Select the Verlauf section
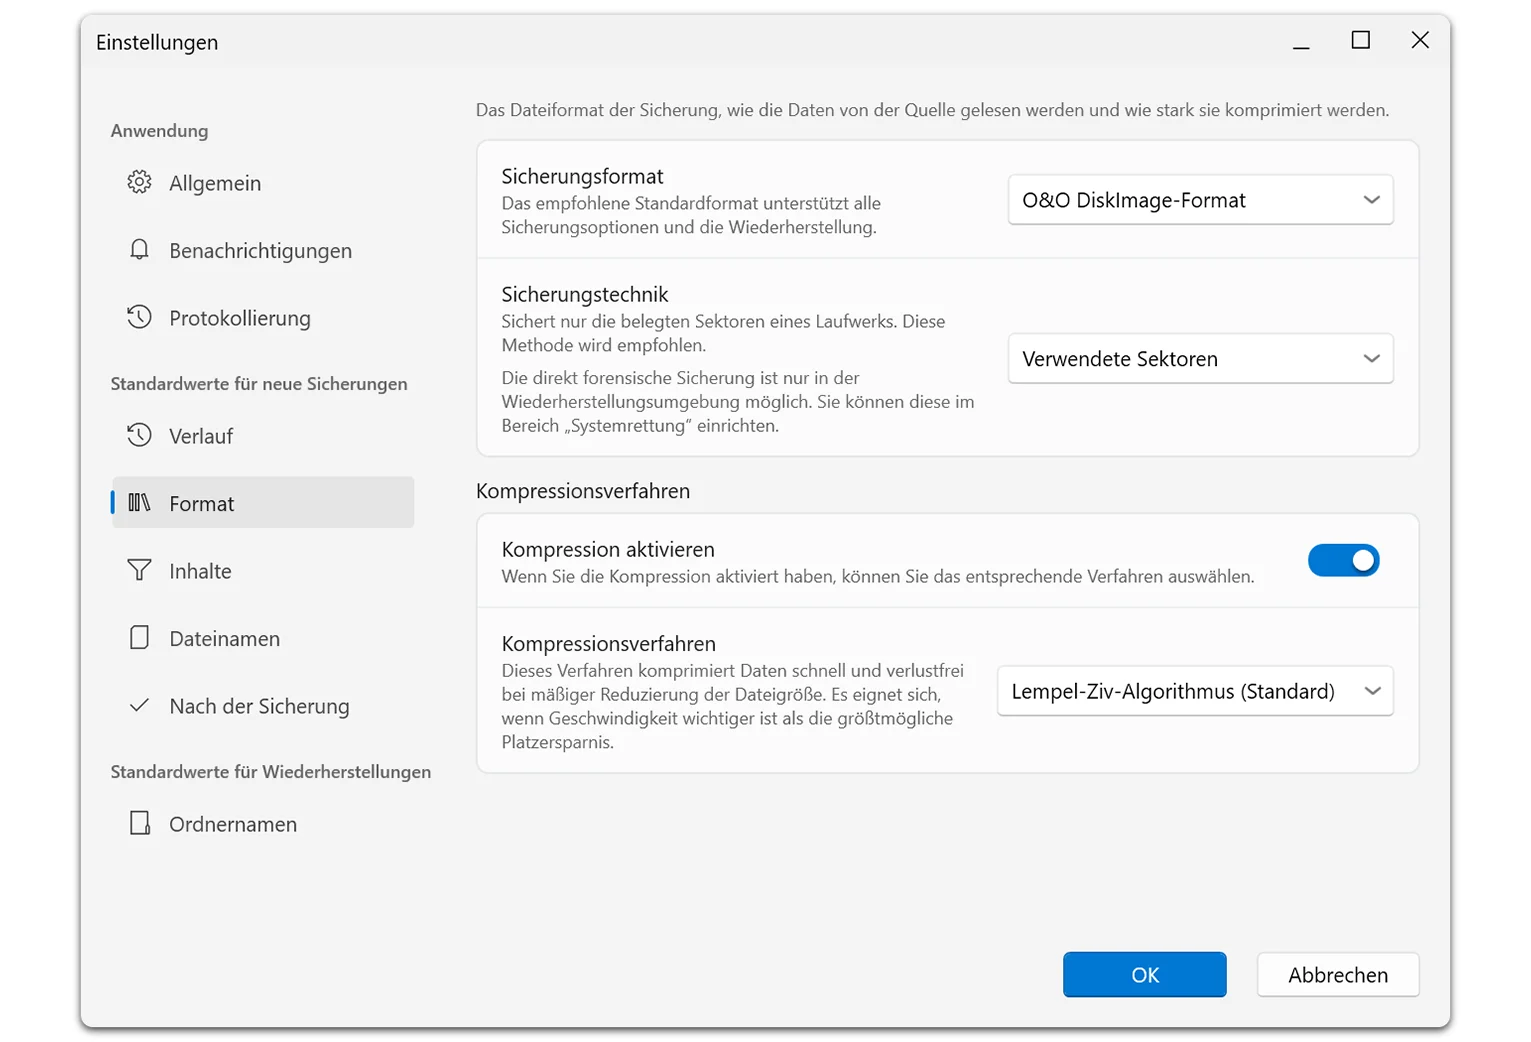 pos(262,436)
